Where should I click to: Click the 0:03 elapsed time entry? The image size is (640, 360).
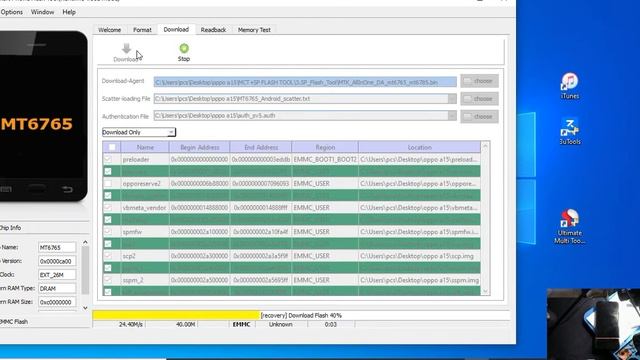click(331, 324)
